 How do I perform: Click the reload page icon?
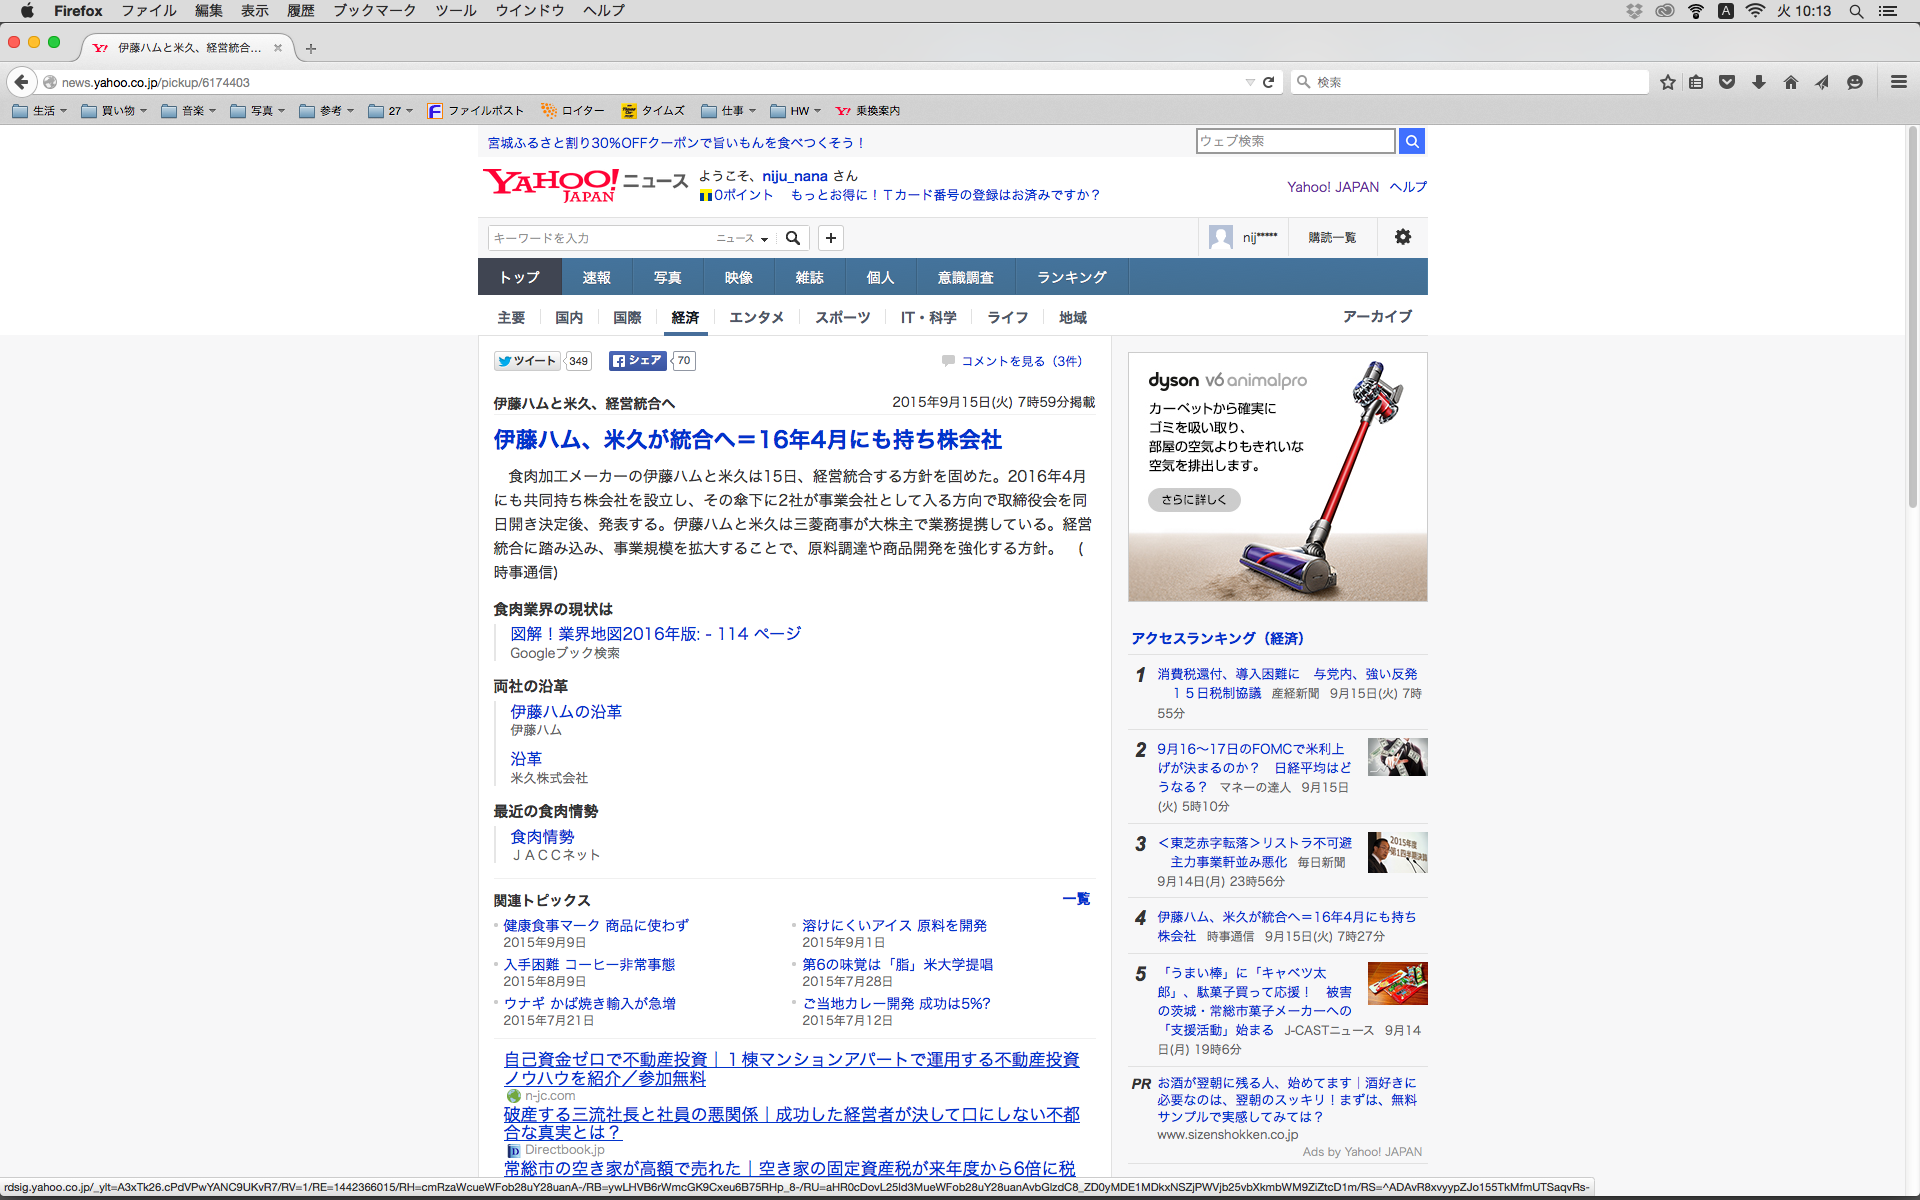click(x=1269, y=82)
